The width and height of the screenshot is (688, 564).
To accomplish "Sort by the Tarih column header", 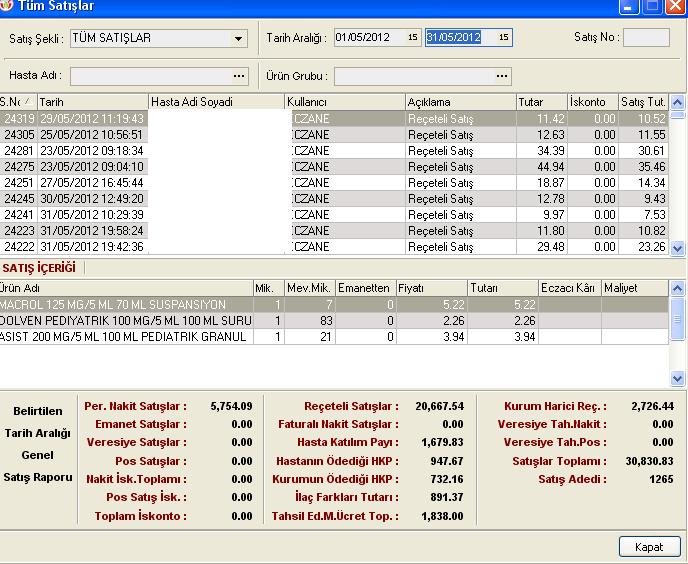I will (92, 102).
